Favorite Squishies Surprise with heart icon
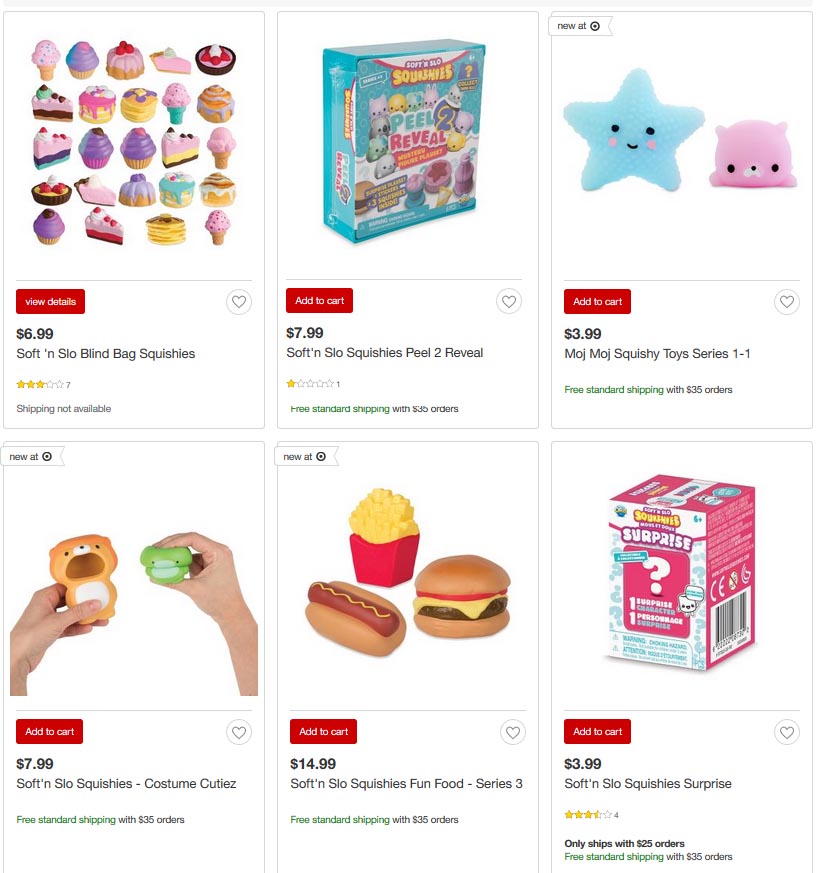The height and width of the screenshot is (873, 820). click(787, 732)
